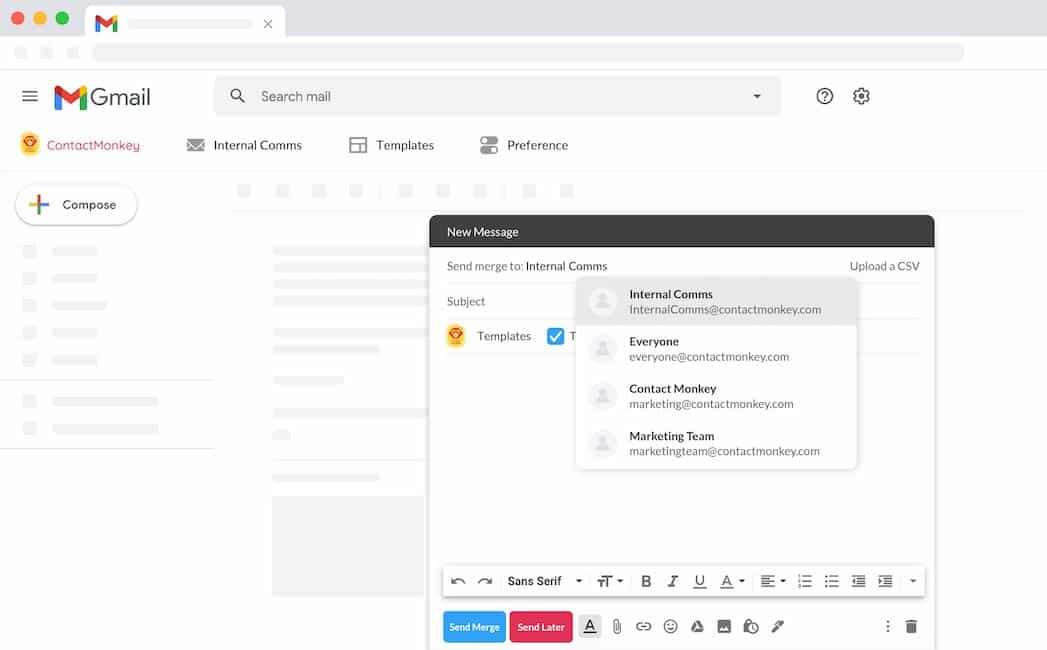The height and width of the screenshot is (650, 1047).
Task: Open the main hamburger menu
Action: pyautogui.click(x=29, y=96)
